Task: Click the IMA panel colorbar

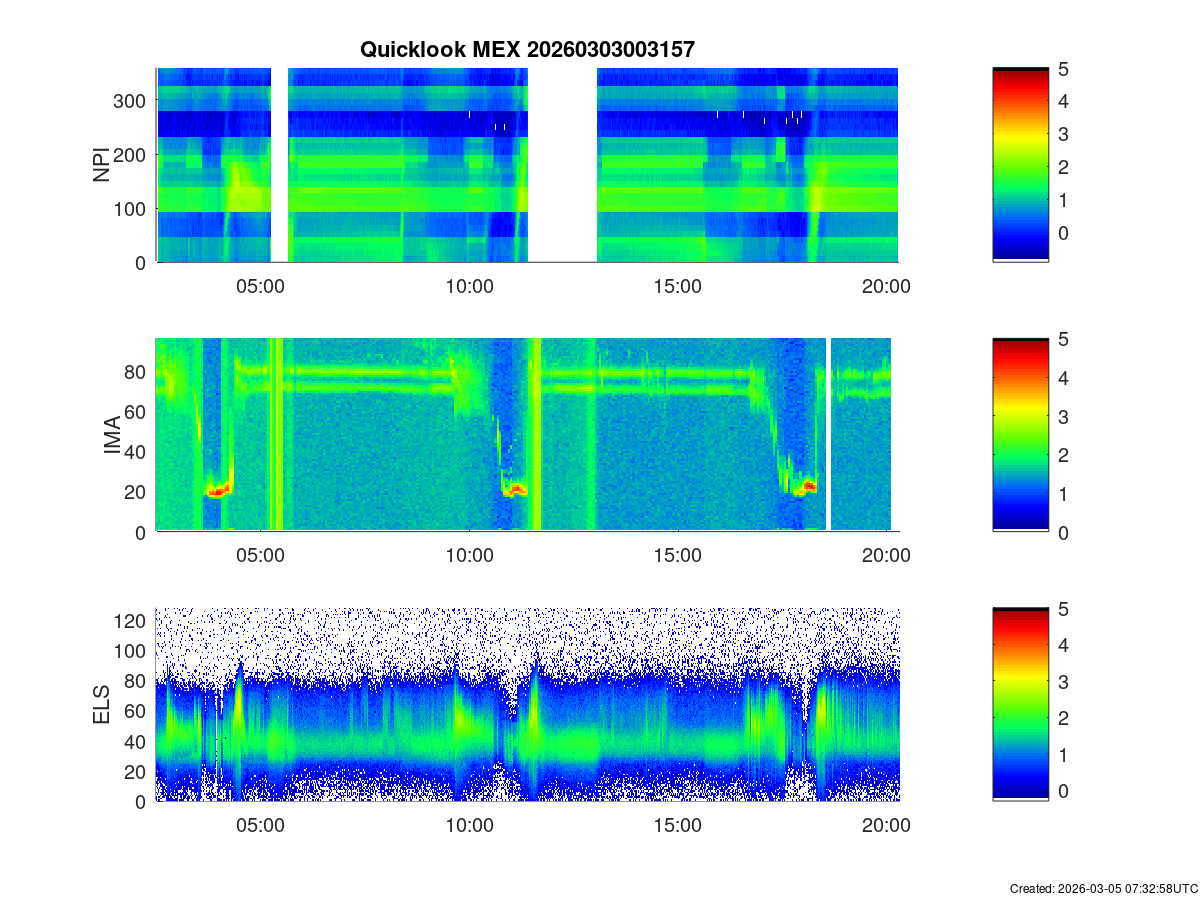Action: [1020, 435]
